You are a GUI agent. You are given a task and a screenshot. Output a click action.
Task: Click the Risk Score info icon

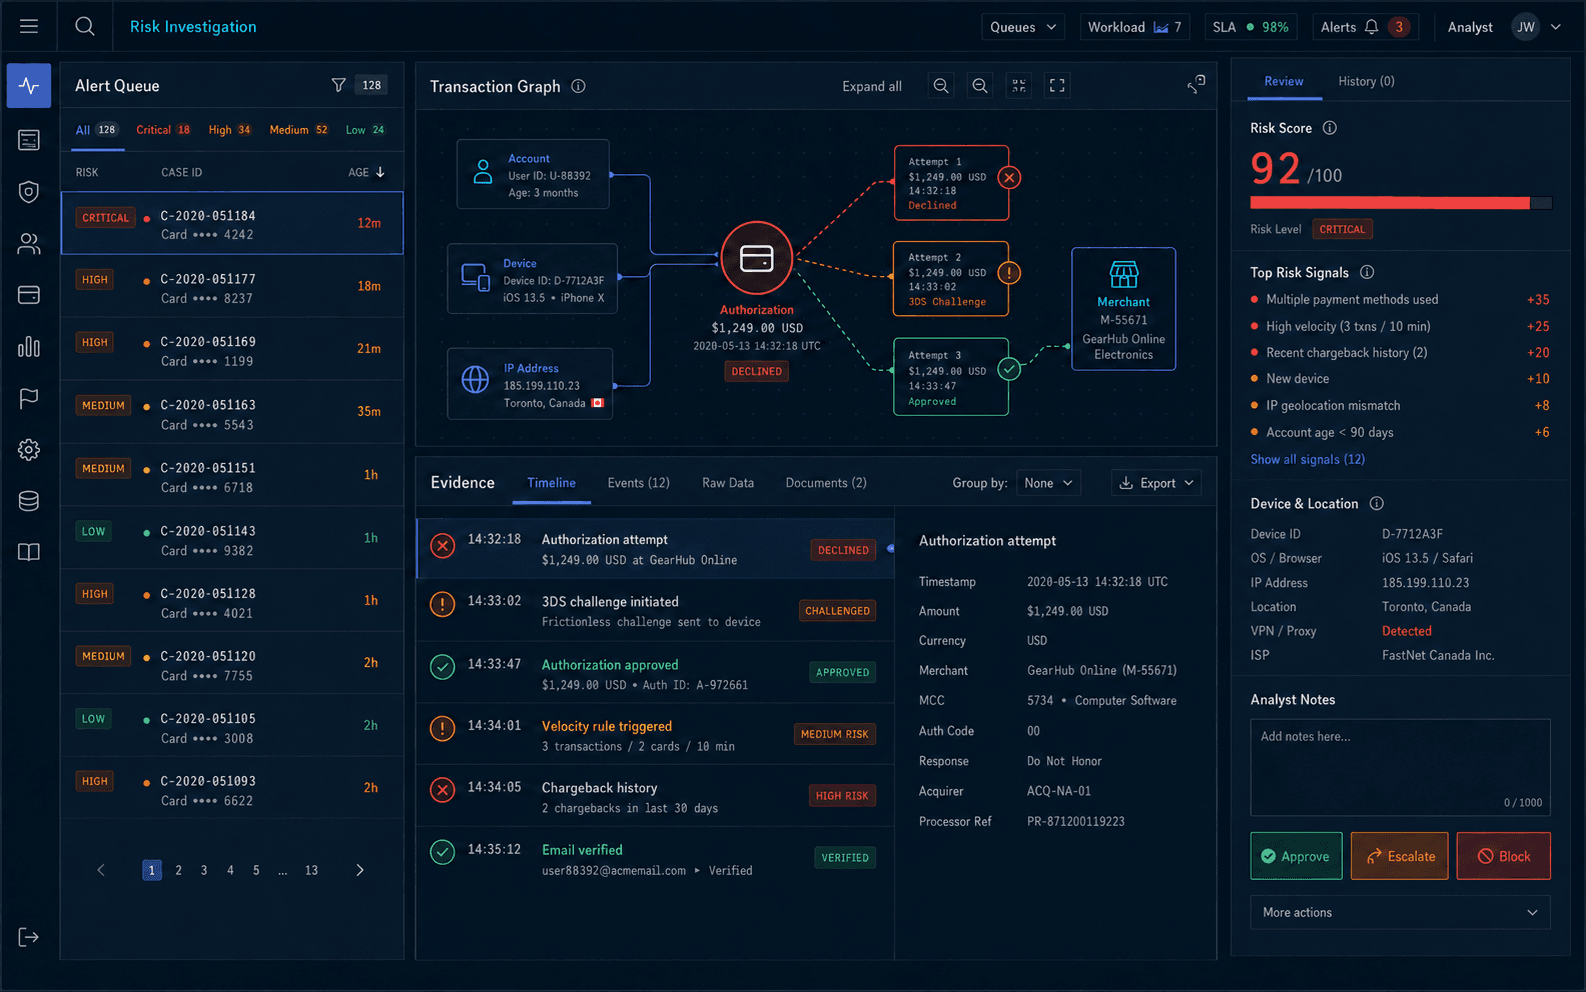coord(1330,128)
